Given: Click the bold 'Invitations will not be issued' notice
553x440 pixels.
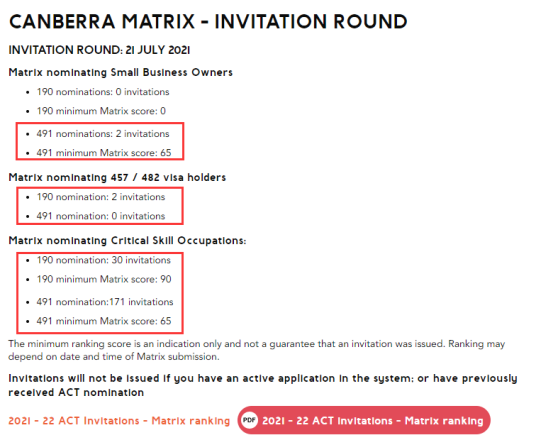Looking at the screenshot, I should click(x=263, y=385).
